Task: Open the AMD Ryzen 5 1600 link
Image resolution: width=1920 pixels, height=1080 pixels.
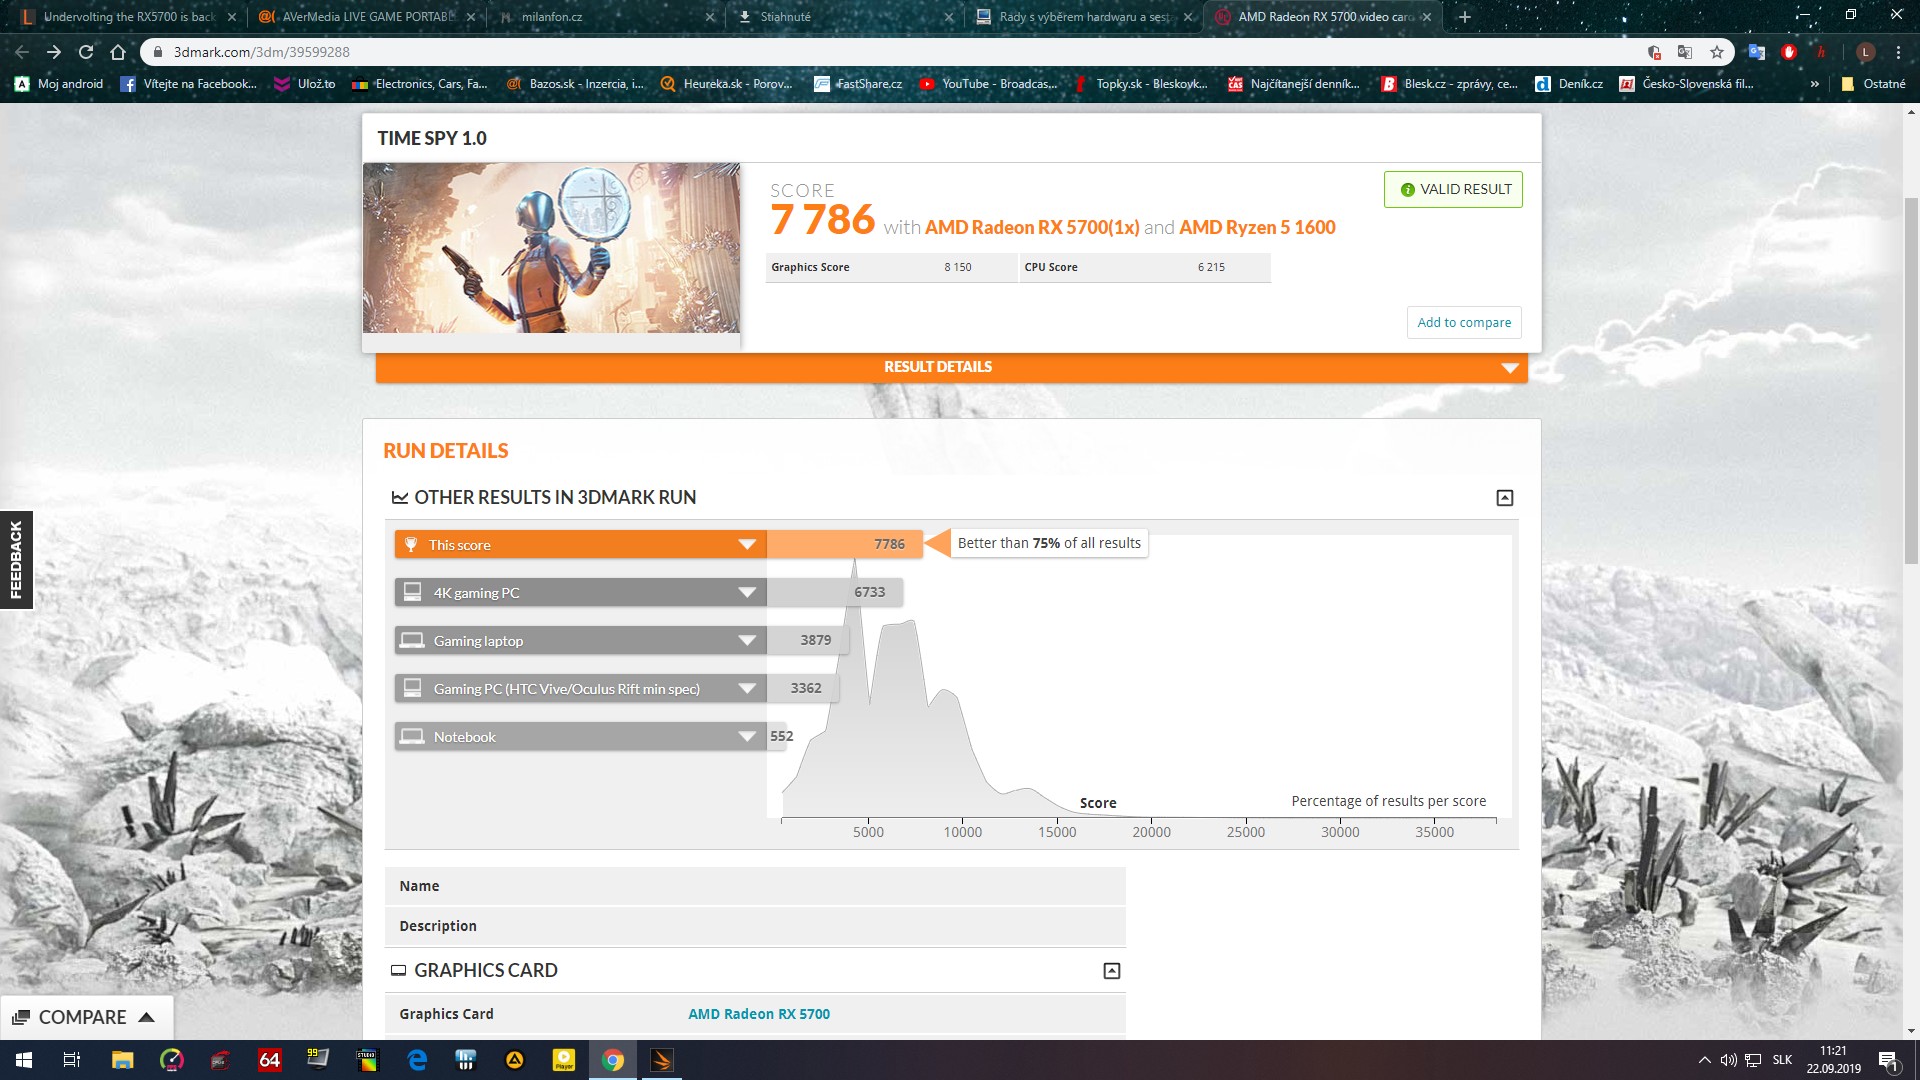Action: coord(1257,228)
